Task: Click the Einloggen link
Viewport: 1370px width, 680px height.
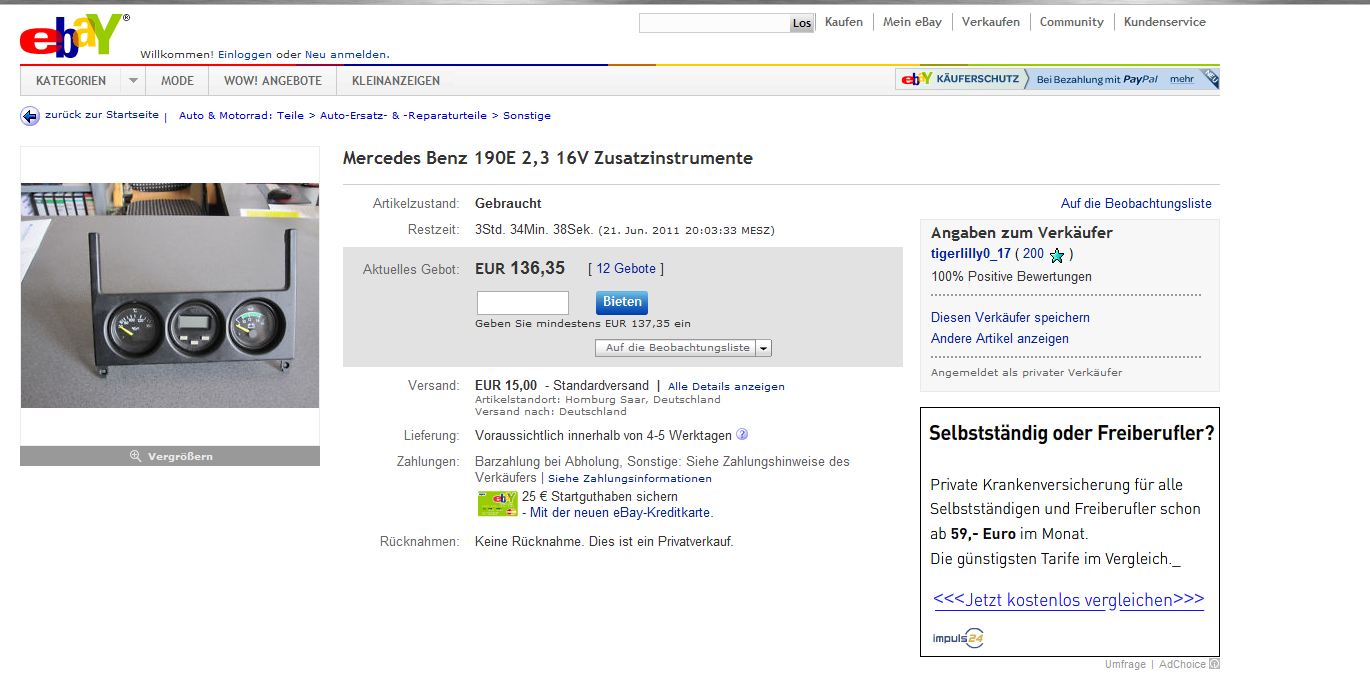Action: [245, 55]
